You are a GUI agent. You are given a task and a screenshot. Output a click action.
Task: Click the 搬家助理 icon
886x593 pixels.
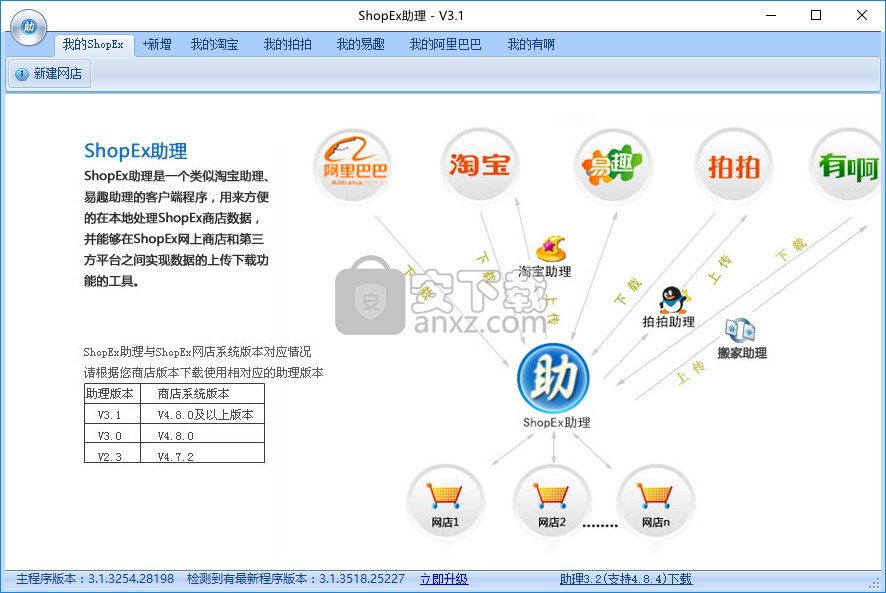coord(740,331)
